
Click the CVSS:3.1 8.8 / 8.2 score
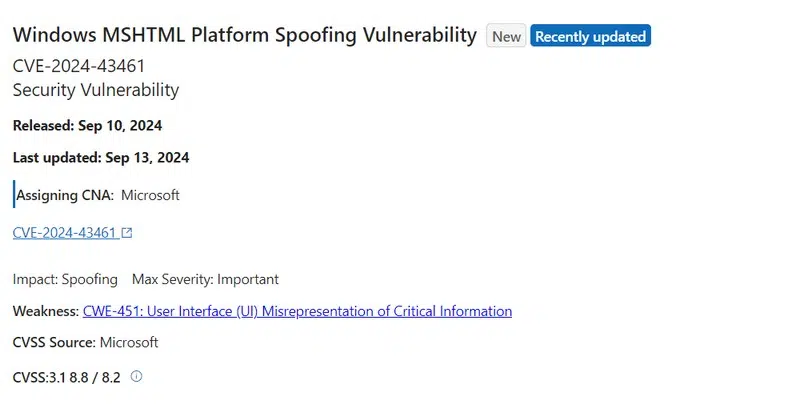click(x=66, y=377)
